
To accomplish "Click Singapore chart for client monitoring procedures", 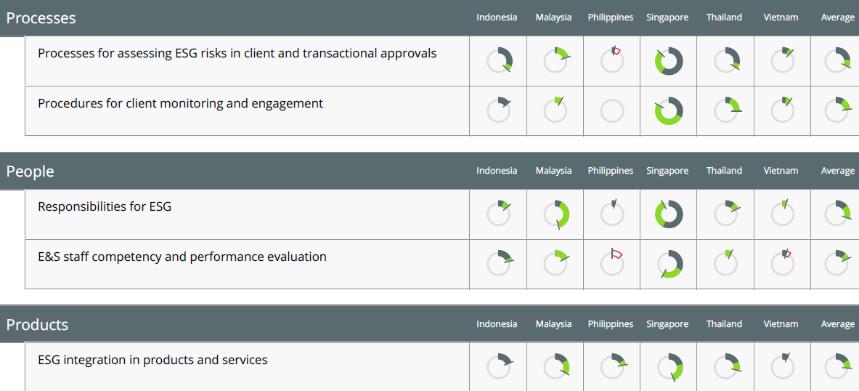I will coord(668,111).
